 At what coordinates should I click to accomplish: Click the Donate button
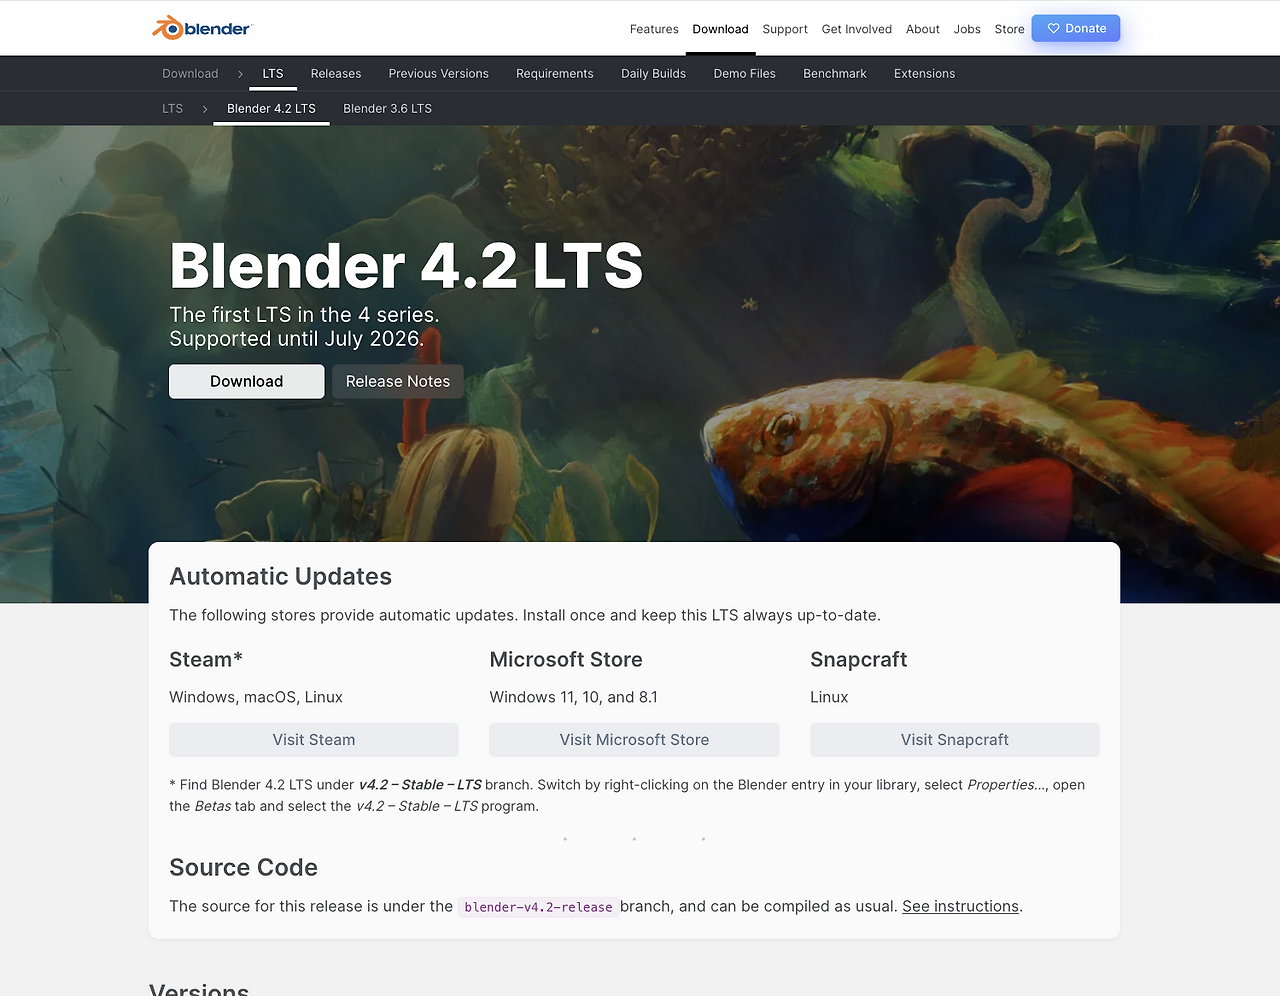[1076, 28]
